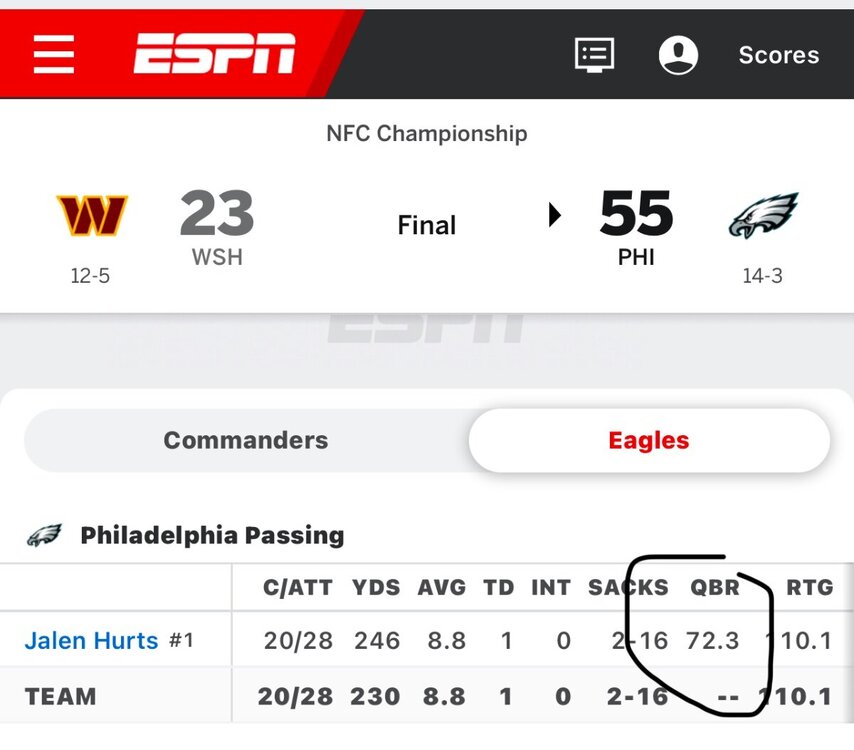Click the WSH team abbreviation
Viewport: 854px width, 750px height.
pos(217,257)
